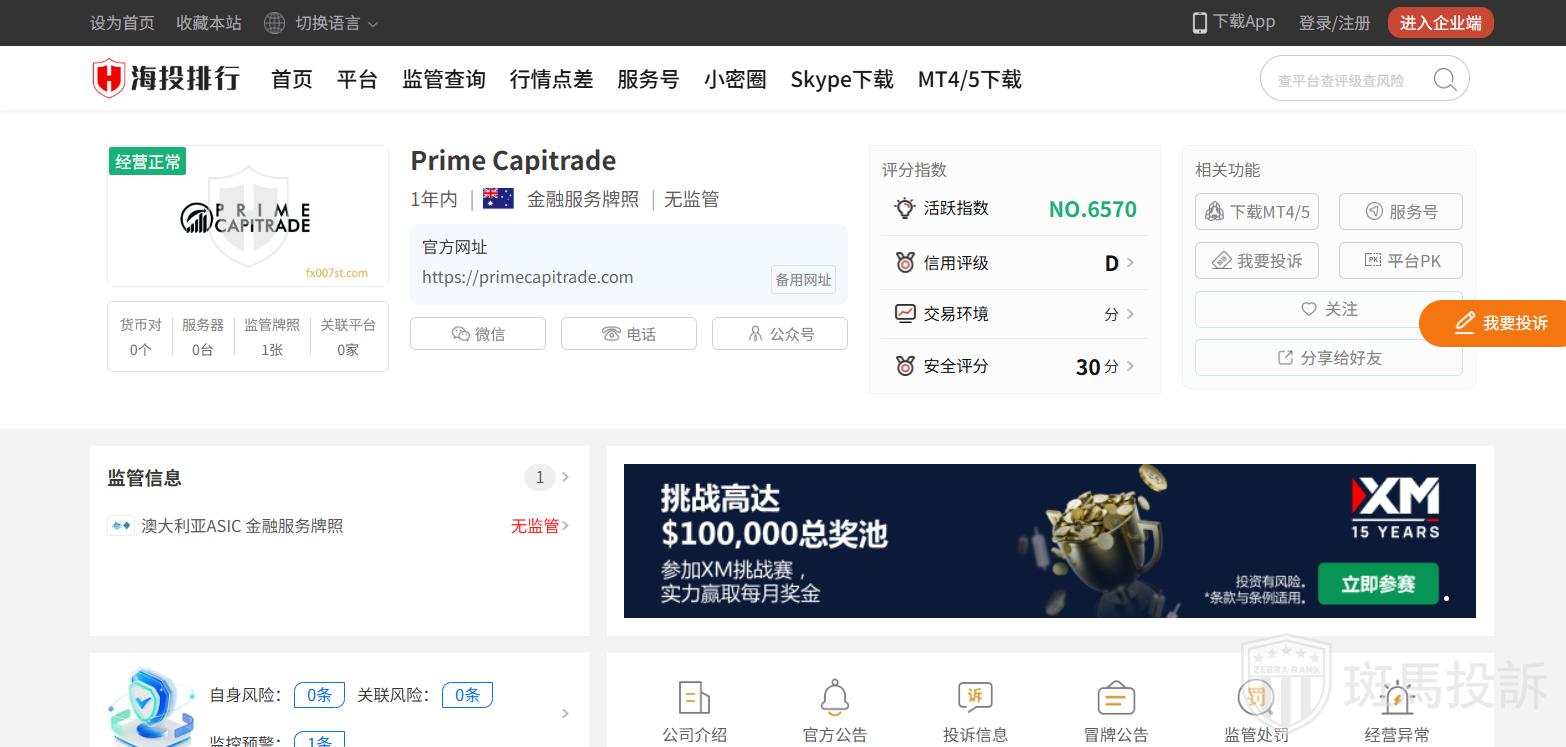Image resolution: width=1566 pixels, height=747 pixels.
Task: Go to 行情点差 navigation tab
Action: [551, 79]
